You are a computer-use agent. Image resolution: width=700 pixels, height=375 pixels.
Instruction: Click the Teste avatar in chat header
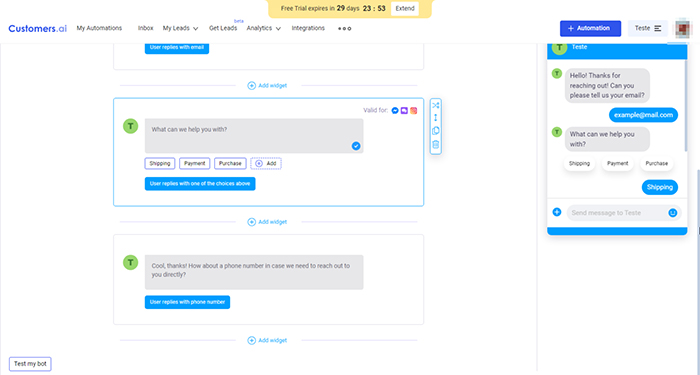point(559,47)
